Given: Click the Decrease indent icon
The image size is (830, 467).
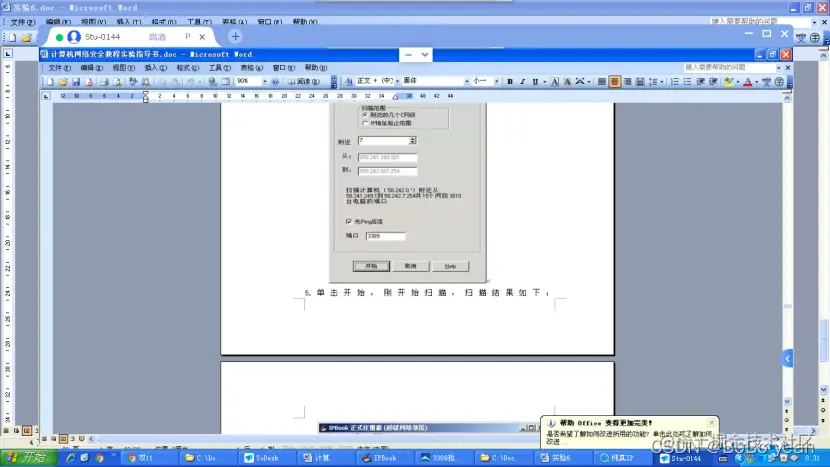Looking at the screenshot, I should click(x=700, y=82).
